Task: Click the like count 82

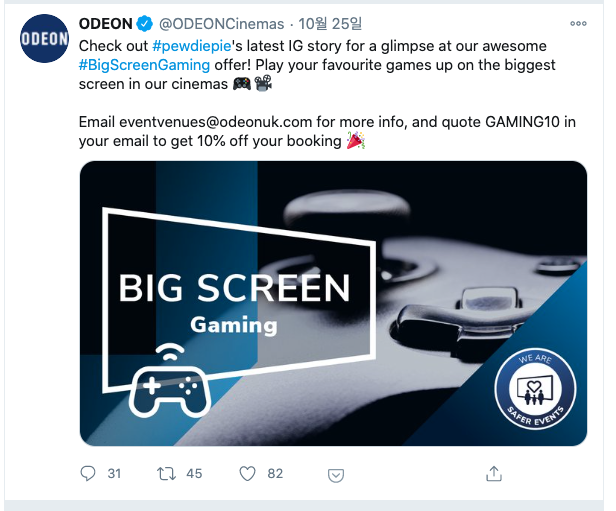Action: click(x=275, y=474)
